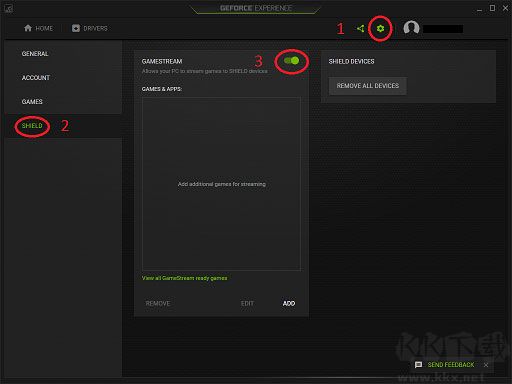
Task: Open the user profile avatar
Action: coord(411,28)
